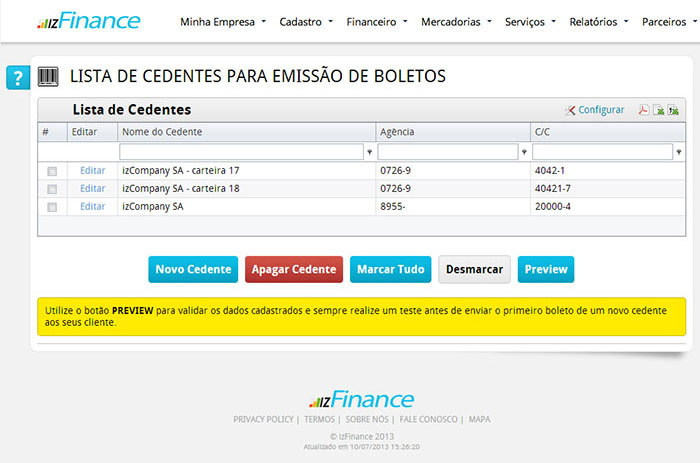Export the list to PDF
The image size is (700, 463).
[x=643, y=110]
